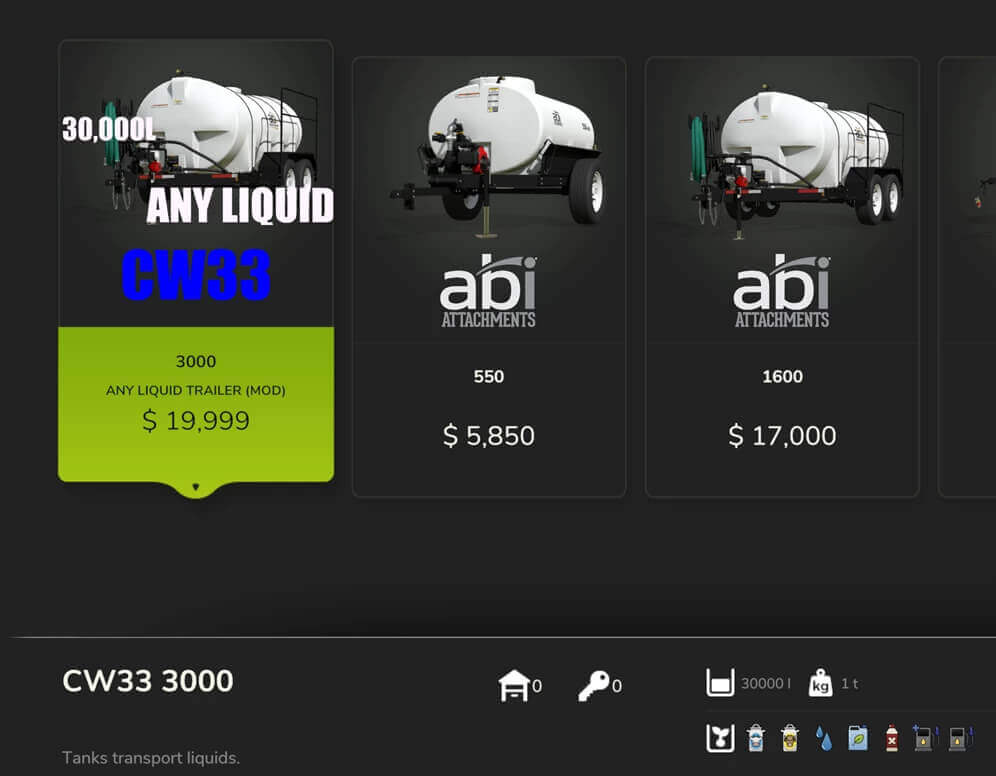Screen dimensions: 996x776
Task: Click the ABI Attachments logo above 1600
Action: click(782, 291)
